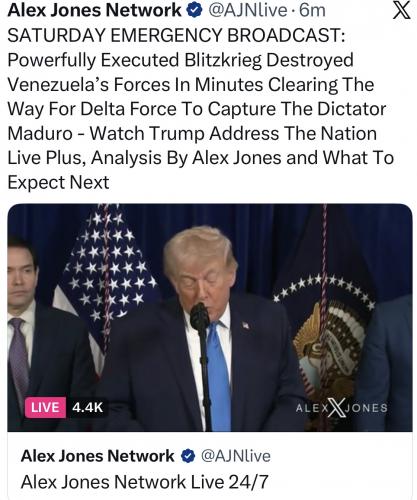Screen dimensions: 417x500
Task: Click the presidential seal flag in video
Action: [328, 330]
